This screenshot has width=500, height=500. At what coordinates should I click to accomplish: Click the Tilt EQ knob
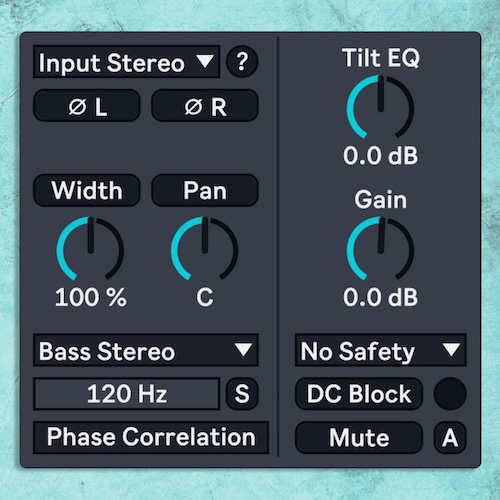pos(380,107)
